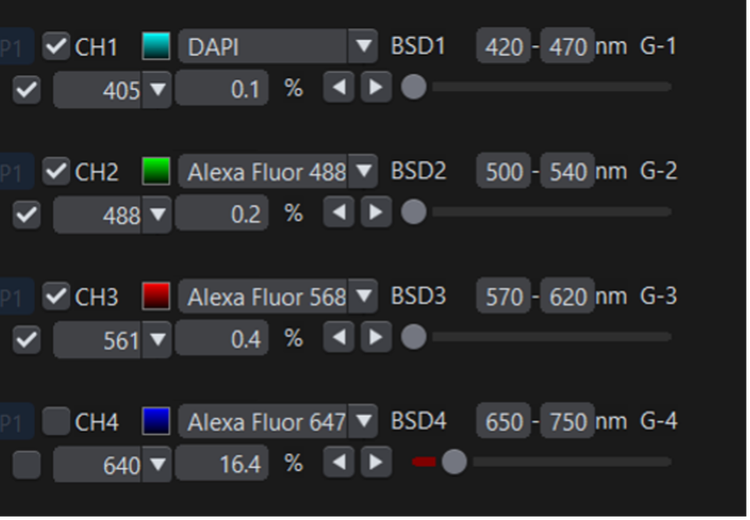The height and width of the screenshot is (520, 750).
Task: Click the 0.4 percent laser power field
Action: pyautogui.click(x=221, y=339)
